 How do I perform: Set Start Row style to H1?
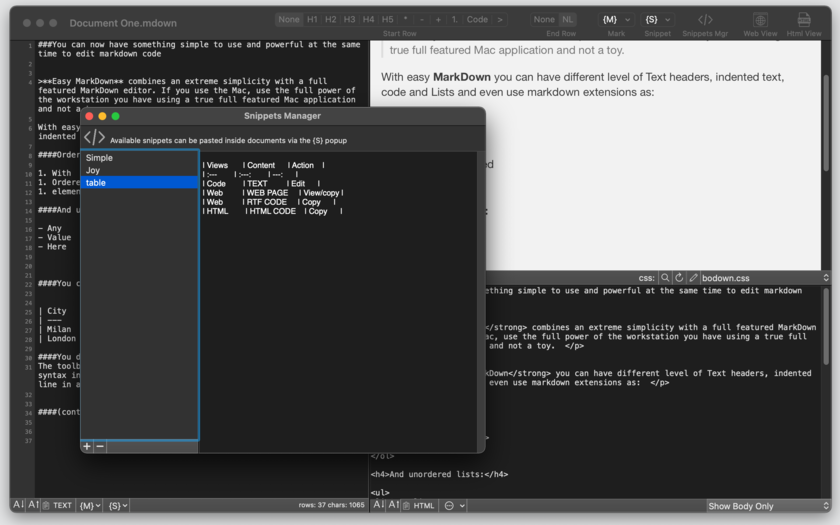pyautogui.click(x=312, y=19)
